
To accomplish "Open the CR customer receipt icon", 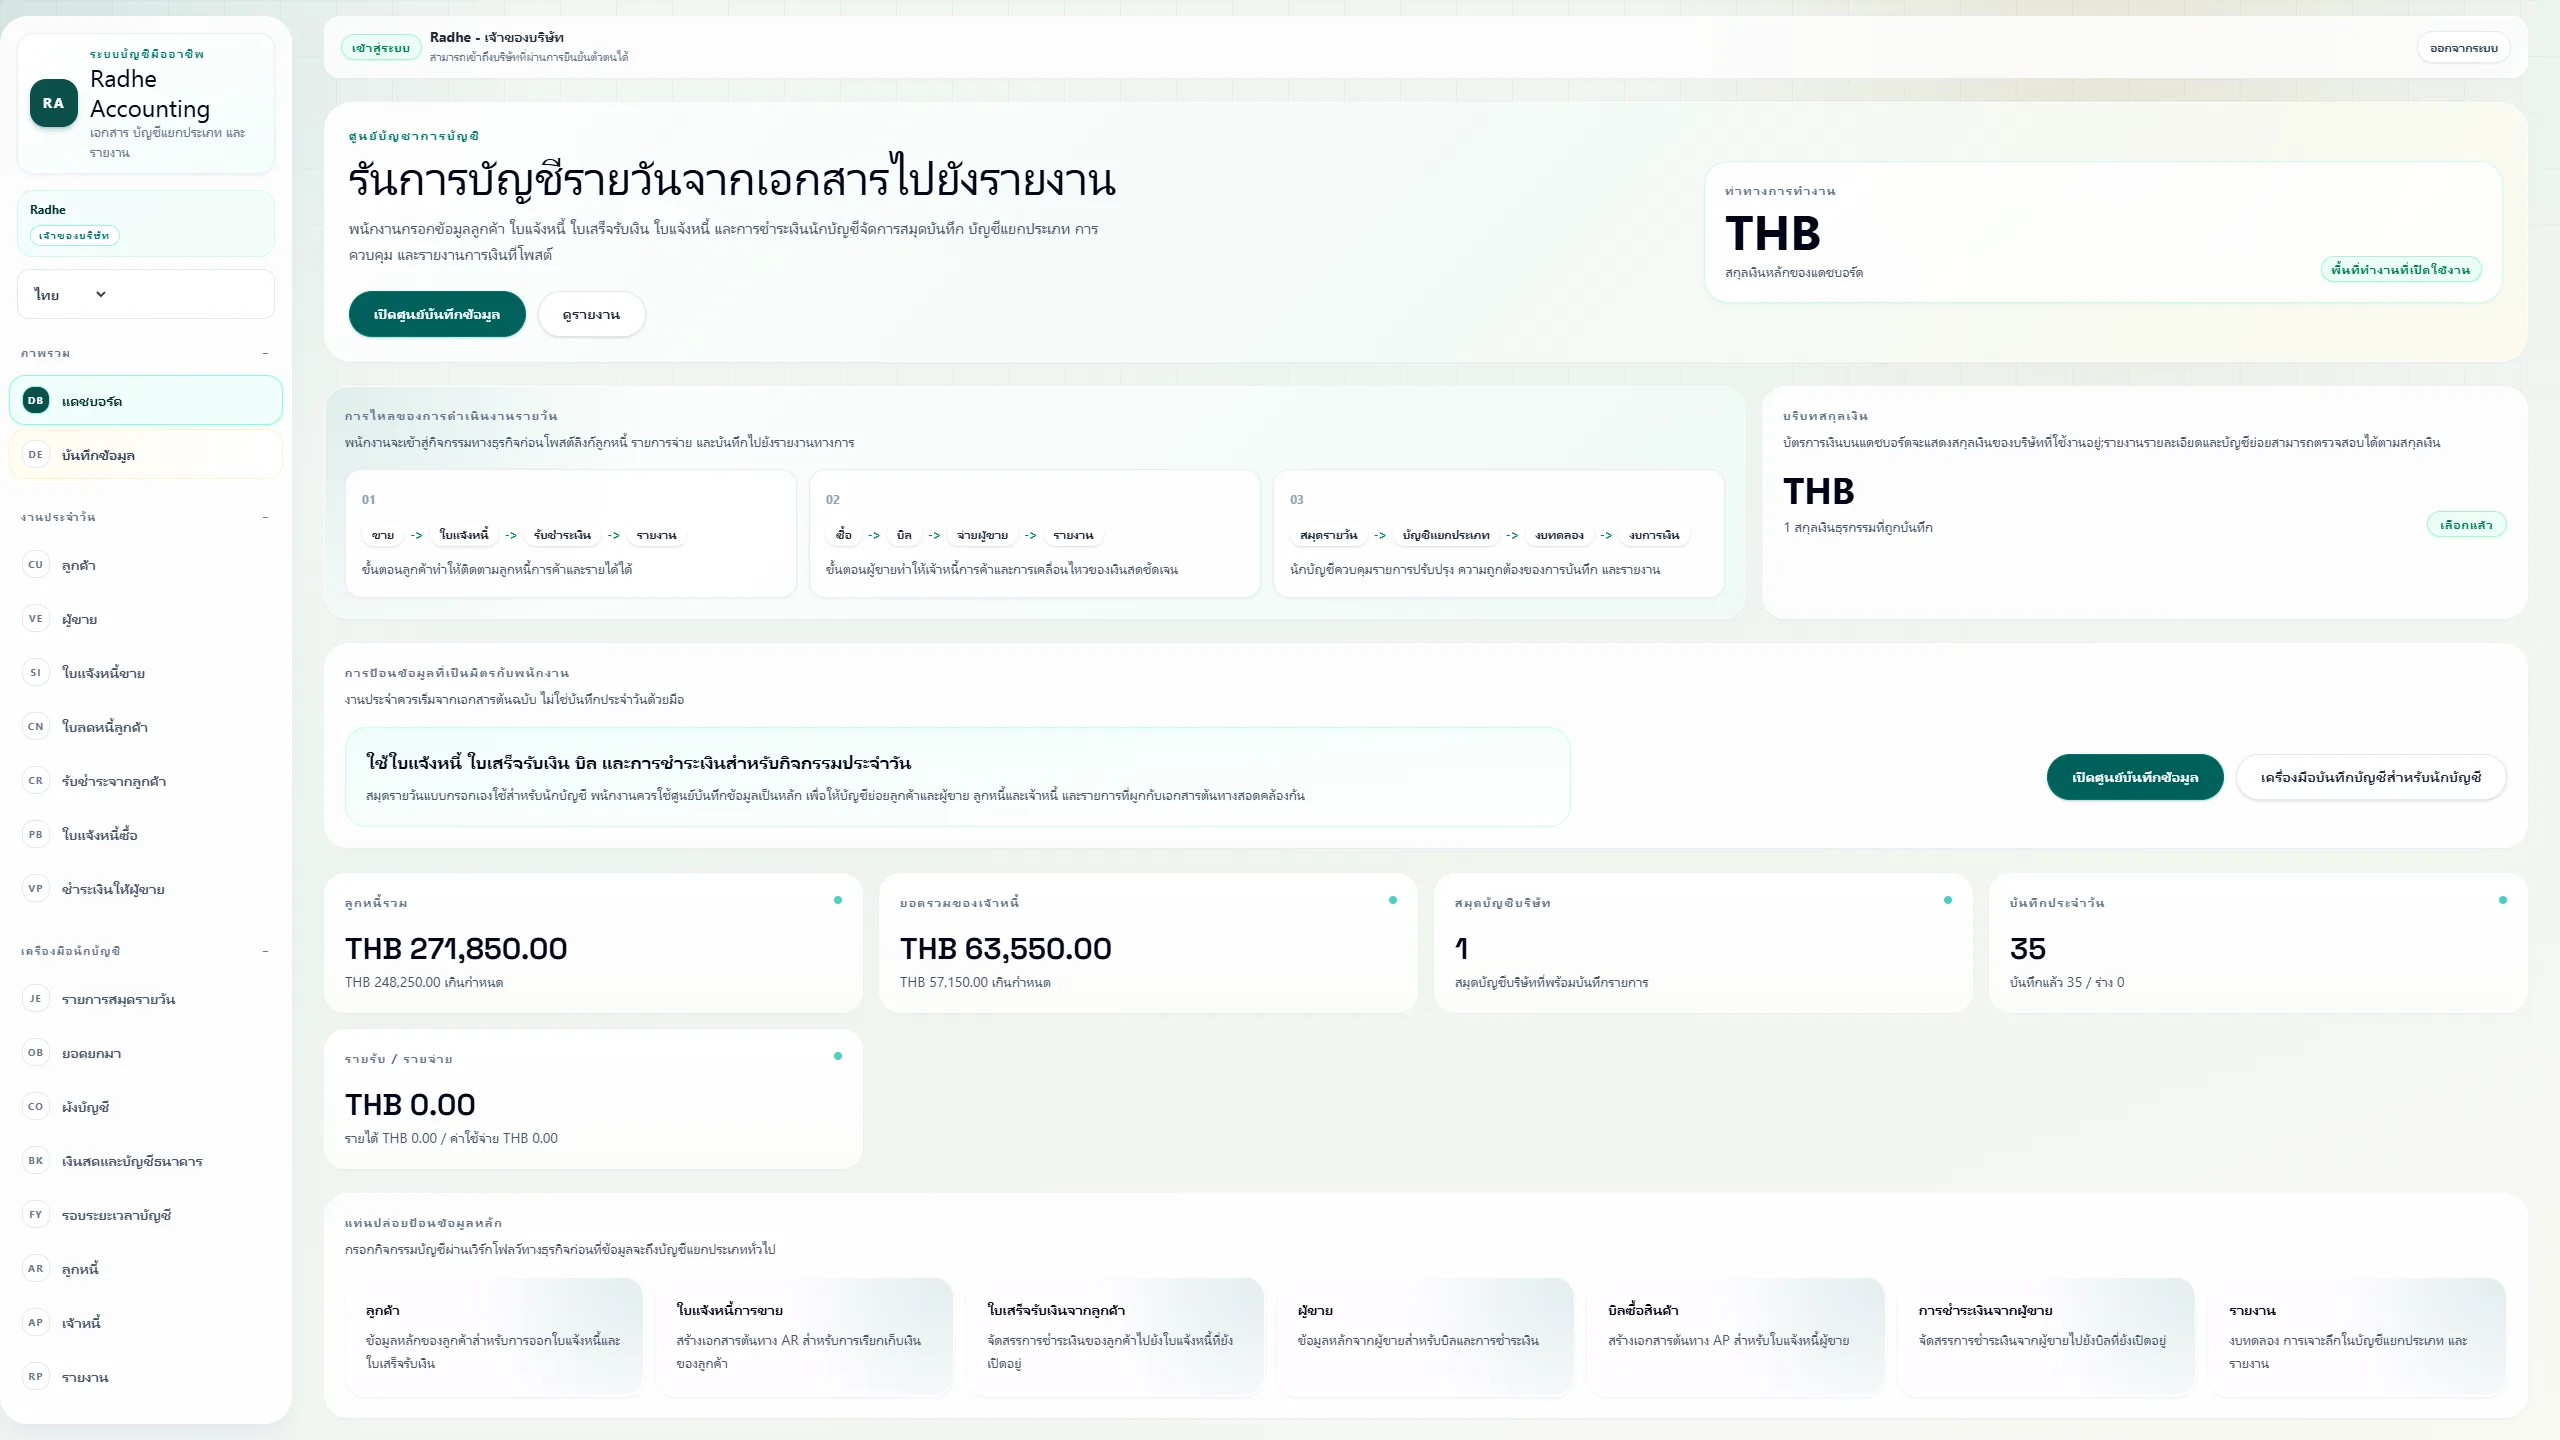I will click(36, 781).
